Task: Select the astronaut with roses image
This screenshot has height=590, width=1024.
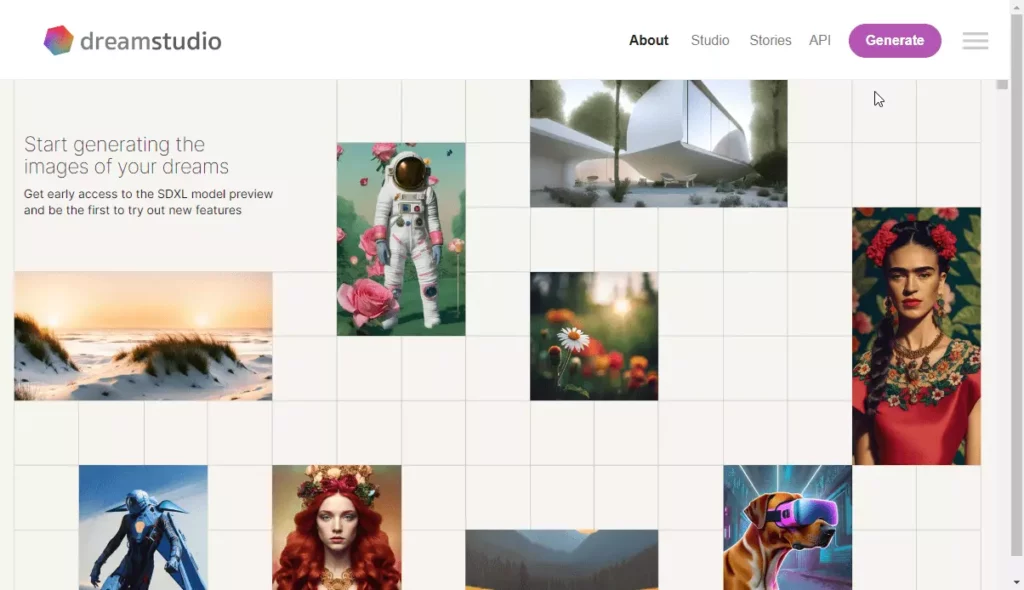Action: (401, 239)
